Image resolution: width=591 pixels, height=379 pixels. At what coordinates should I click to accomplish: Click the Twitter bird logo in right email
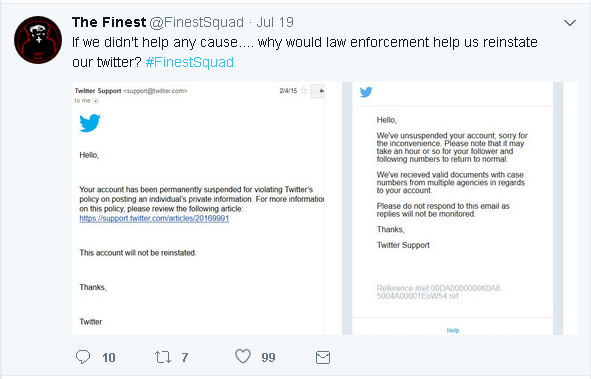(x=366, y=92)
